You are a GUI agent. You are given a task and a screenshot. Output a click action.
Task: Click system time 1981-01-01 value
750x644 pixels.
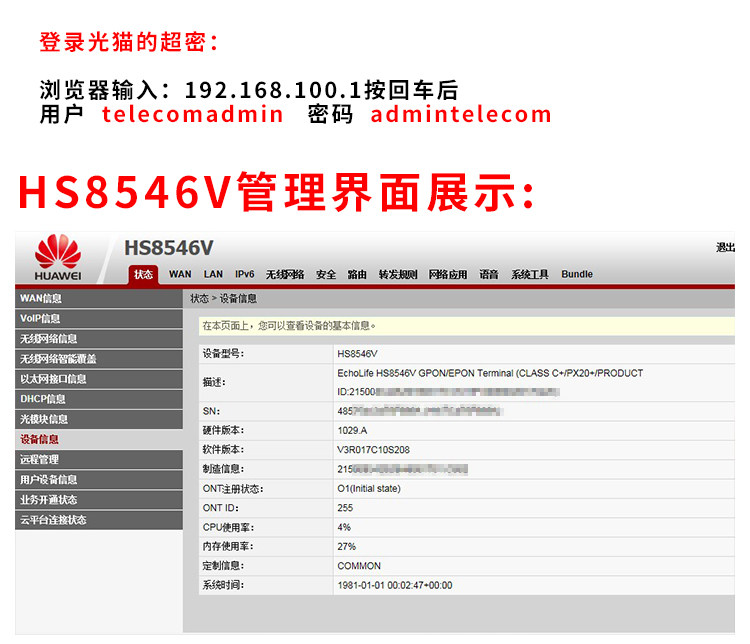tap(395, 585)
